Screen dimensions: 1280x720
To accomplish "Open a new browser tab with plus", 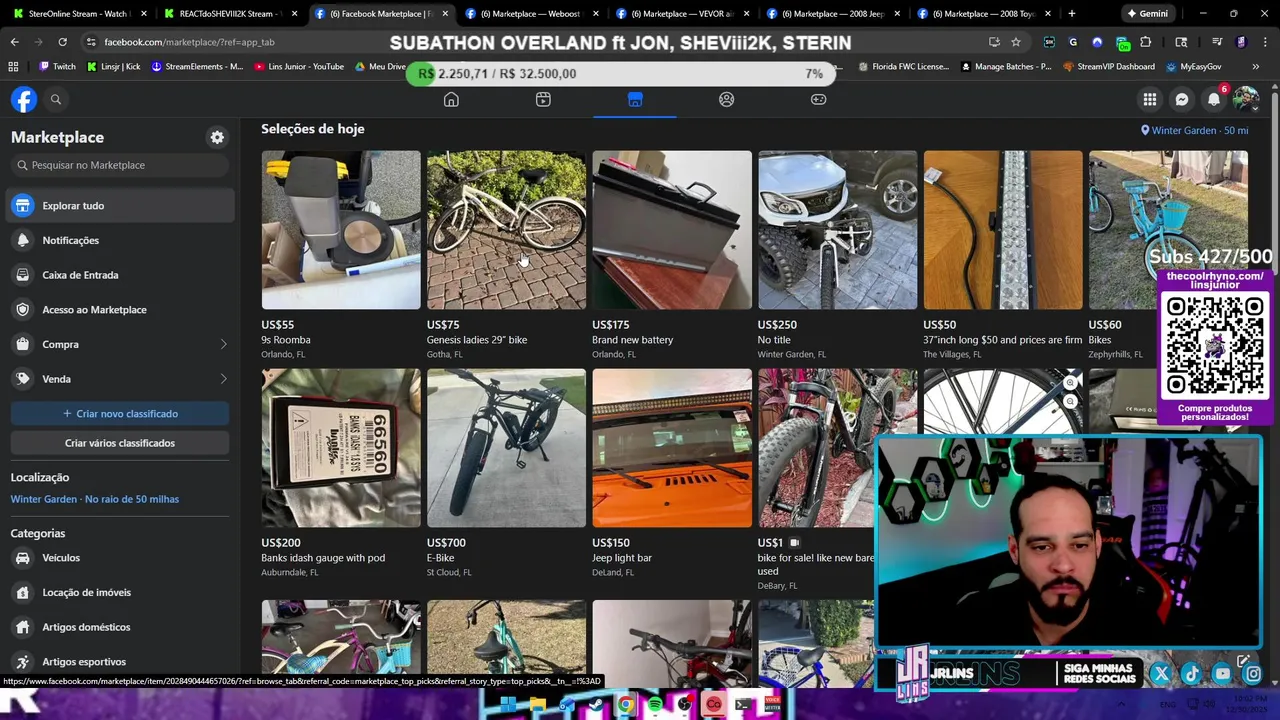I will click(1072, 14).
